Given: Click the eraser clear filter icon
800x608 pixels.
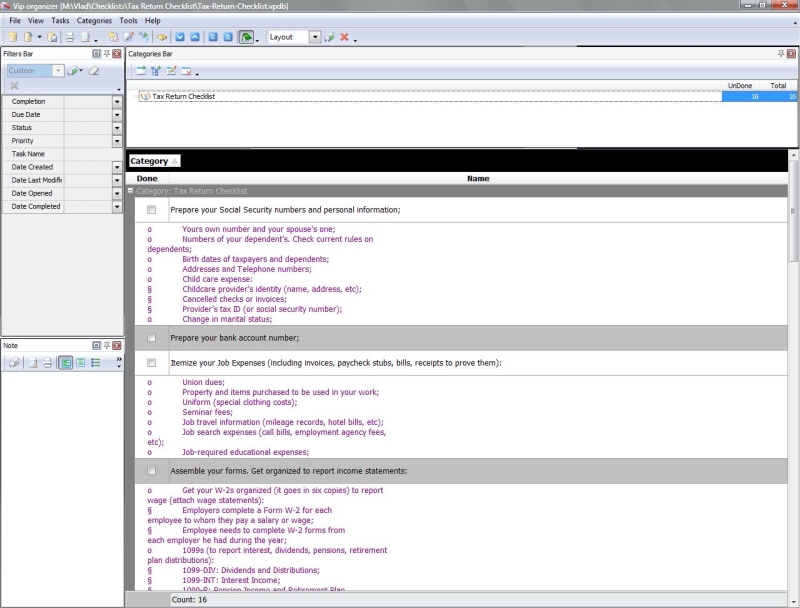Looking at the screenshot, I should click(94, 71).
